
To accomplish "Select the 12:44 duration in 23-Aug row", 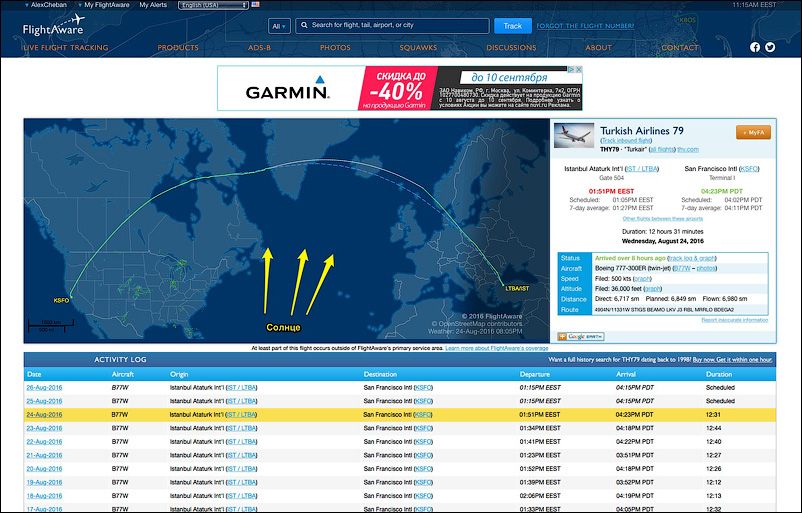I will click(x=714, y=428).
